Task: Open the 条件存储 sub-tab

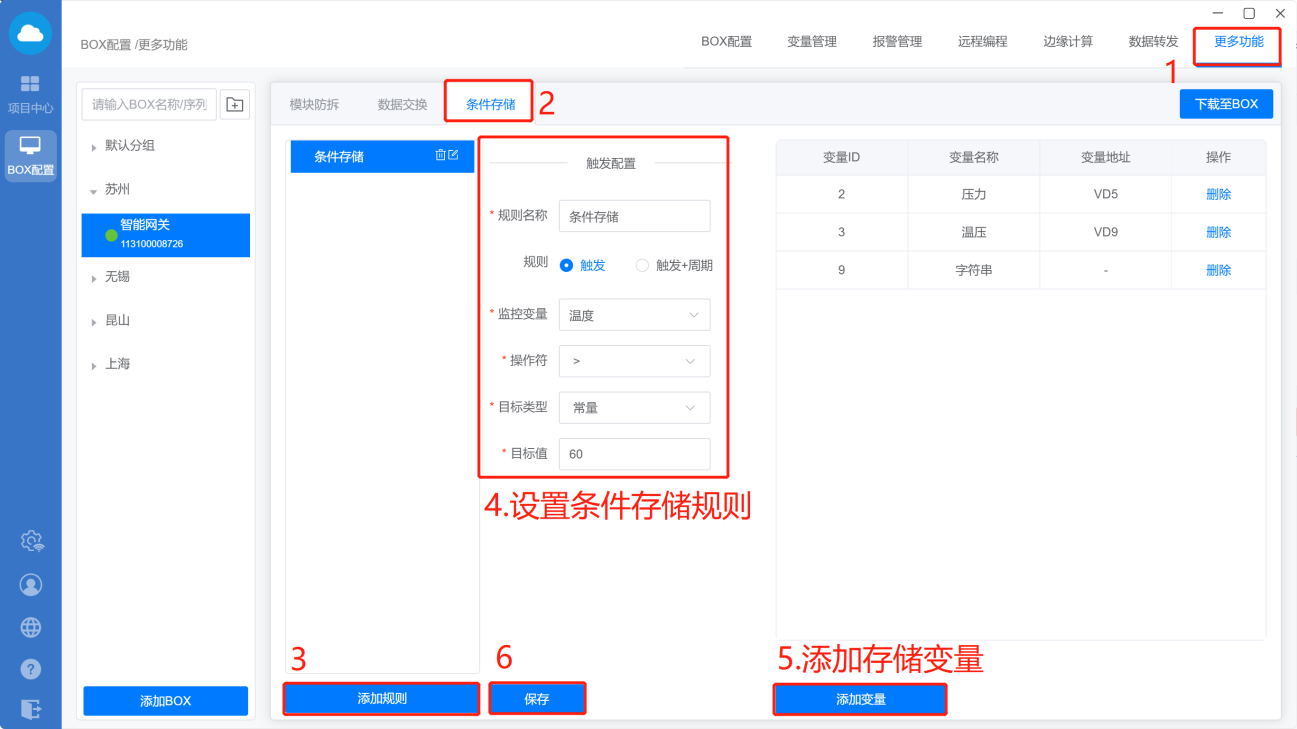Action: click(x=490, y=104)
